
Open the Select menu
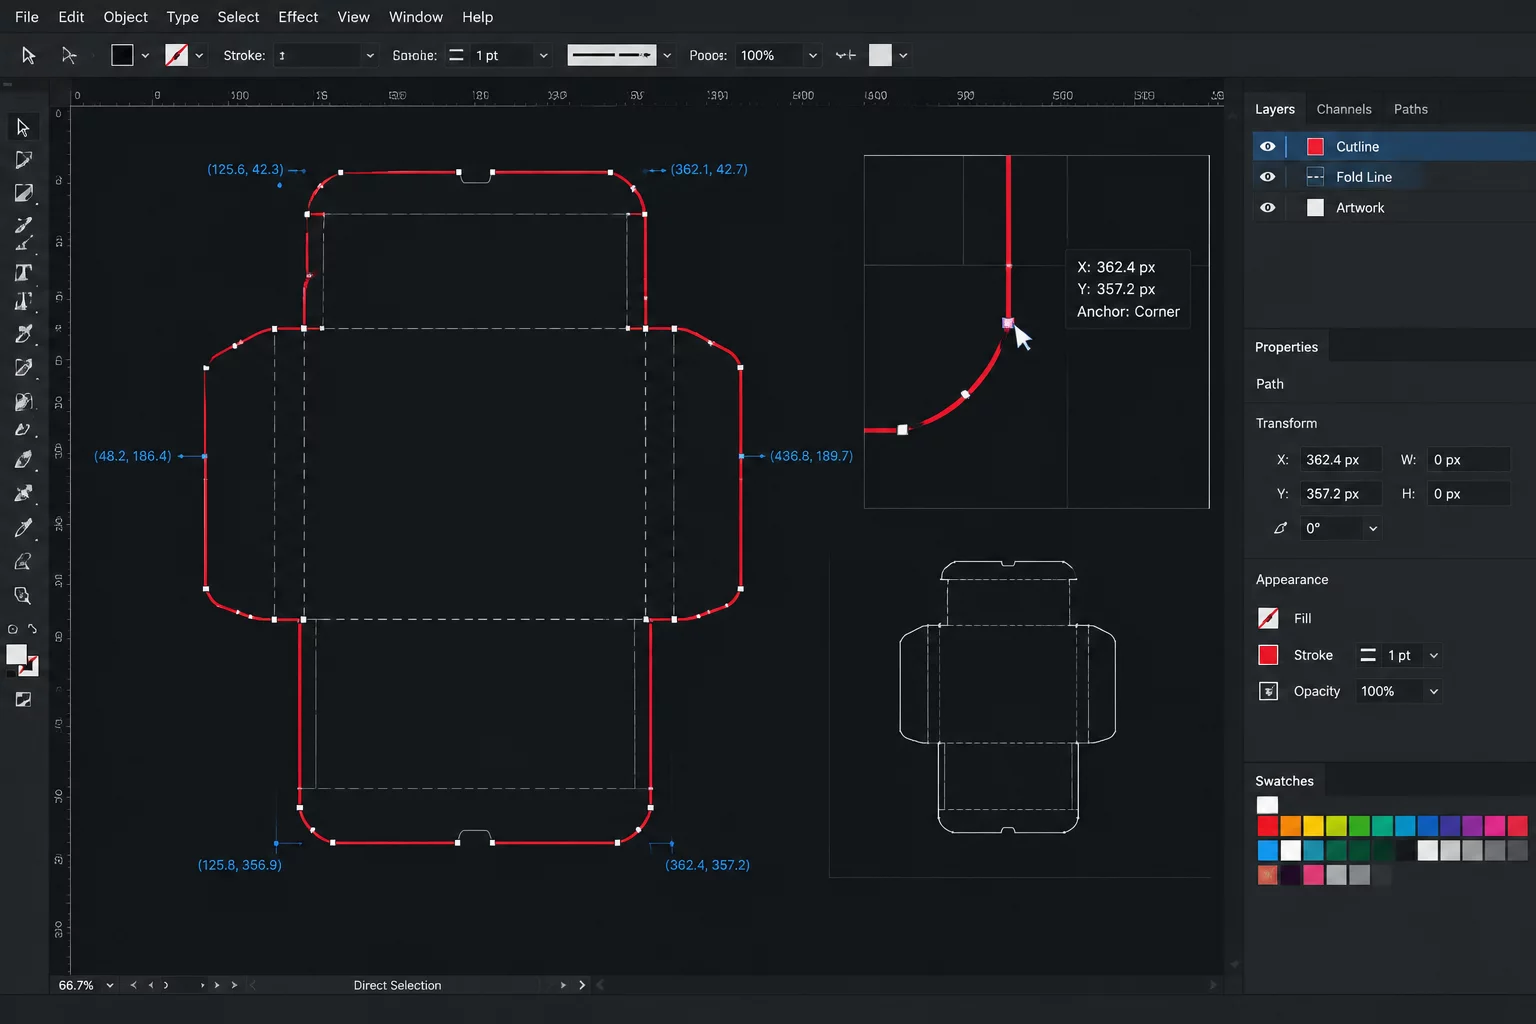[x=238, y=17]
